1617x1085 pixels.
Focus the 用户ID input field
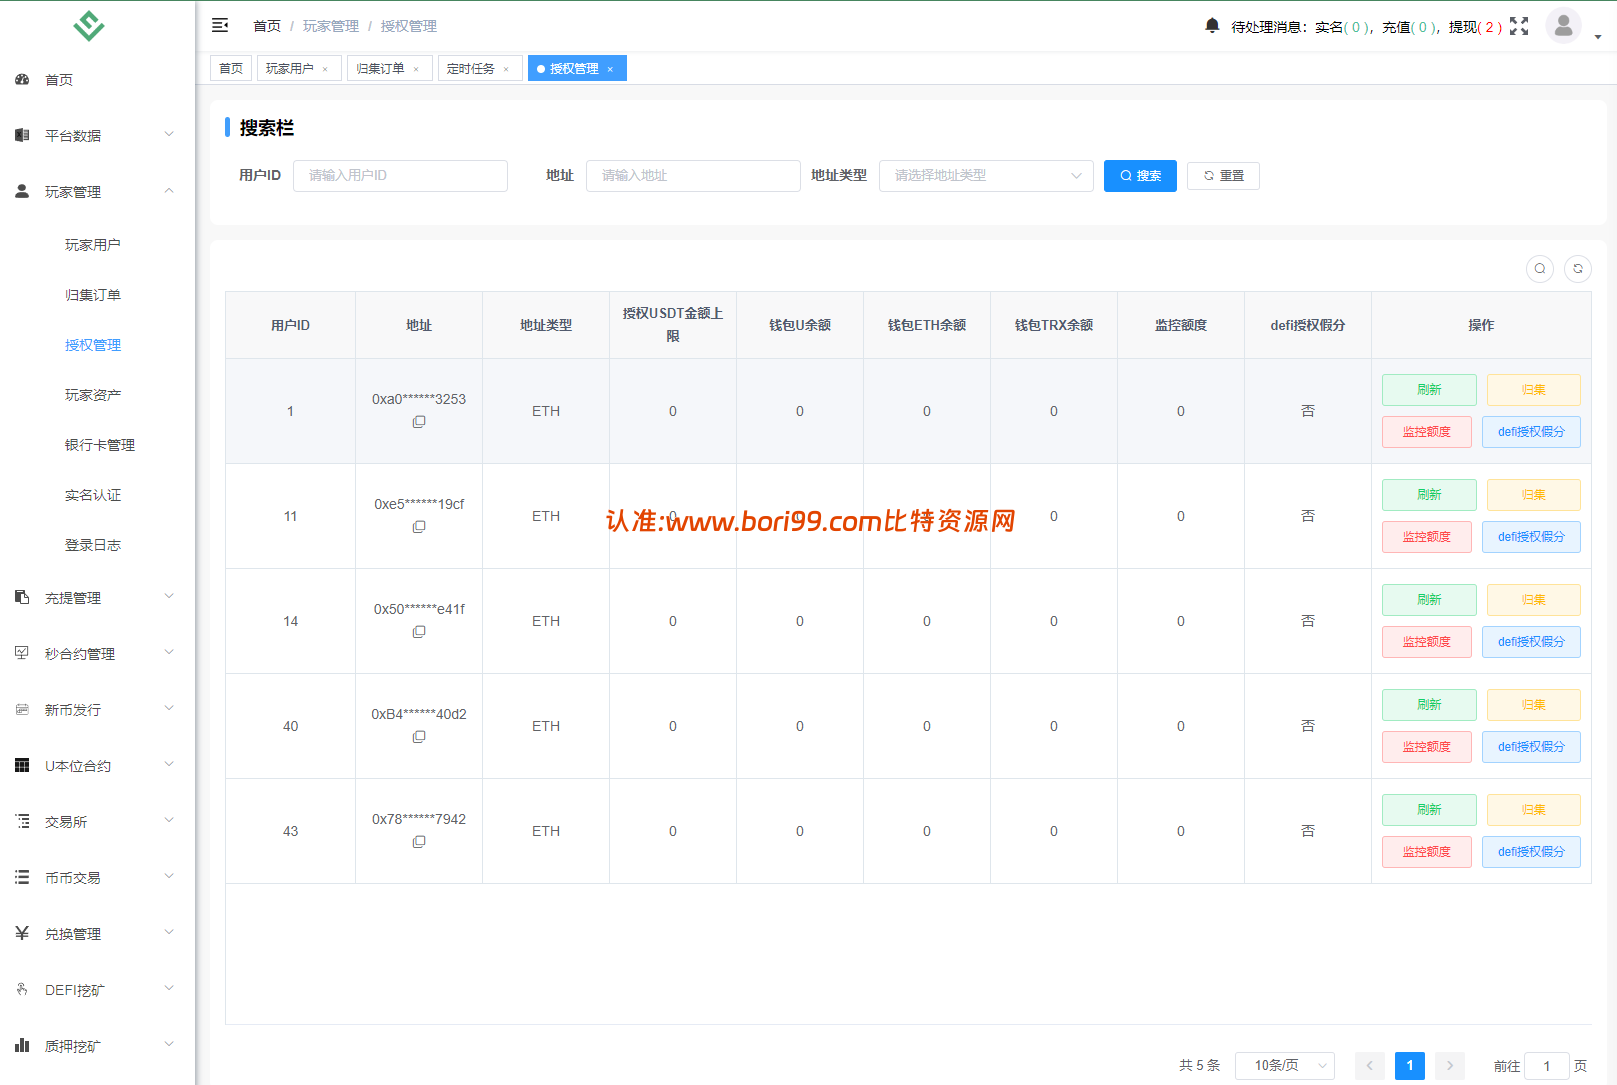coord(400,176)
